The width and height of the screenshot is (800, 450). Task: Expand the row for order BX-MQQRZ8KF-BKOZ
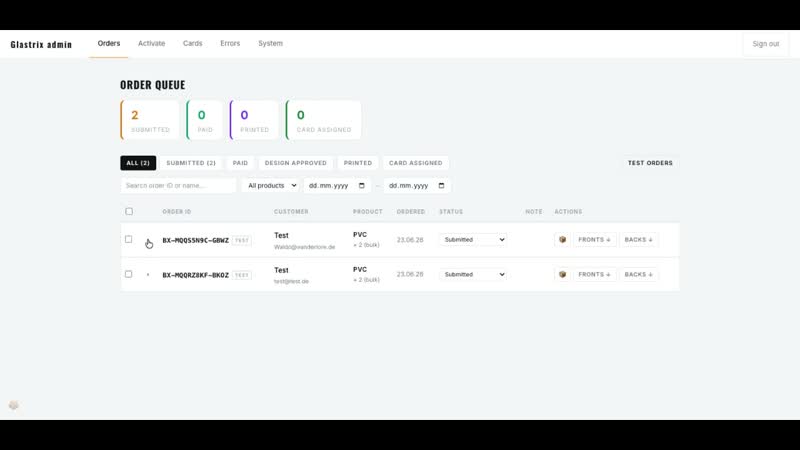[x=148, y=274]
